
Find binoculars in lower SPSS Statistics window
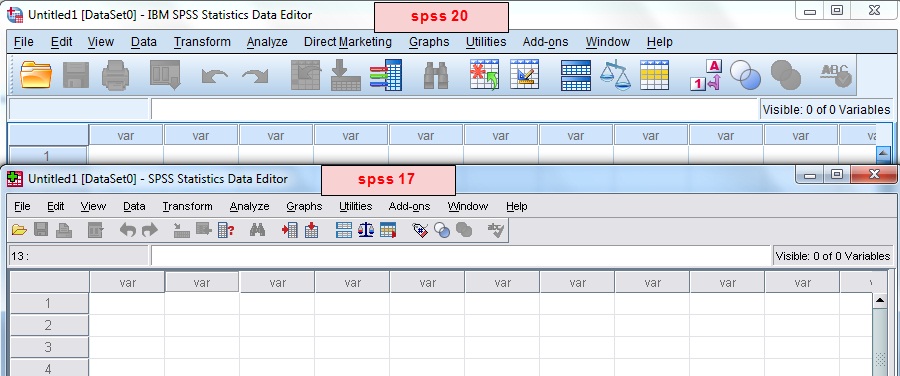click(258, 231)
